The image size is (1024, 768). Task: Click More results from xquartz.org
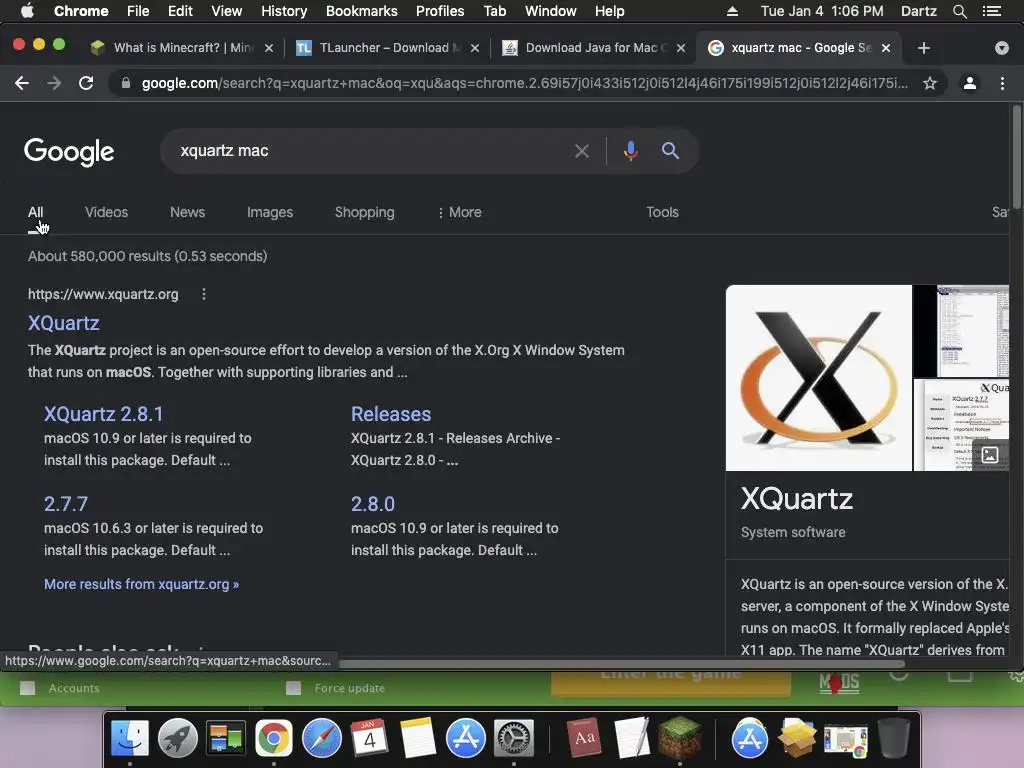click(141, 584)
